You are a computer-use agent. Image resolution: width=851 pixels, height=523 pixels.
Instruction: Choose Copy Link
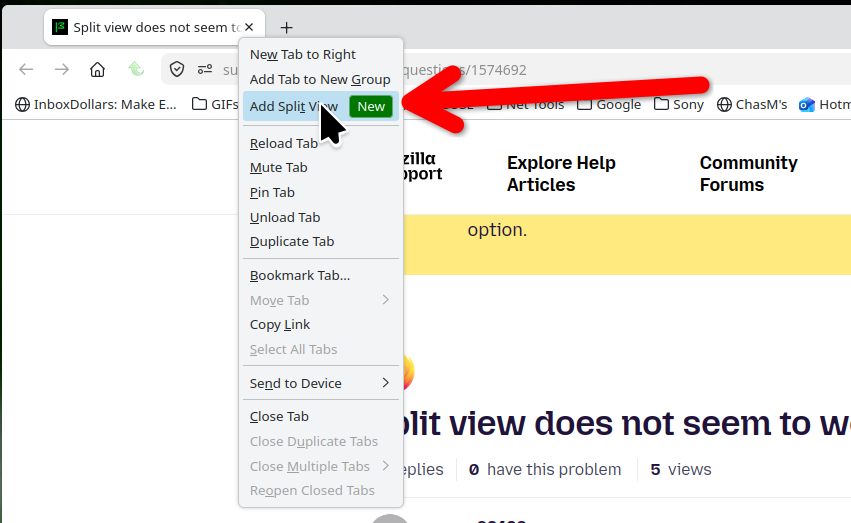click(321, 324)
